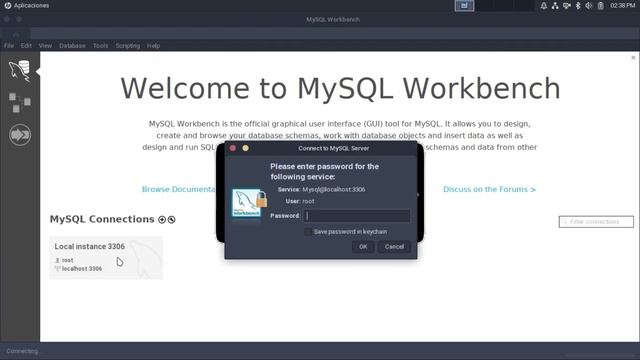
Task: Open the Edit menu
Action: click(x=26, y=46)
